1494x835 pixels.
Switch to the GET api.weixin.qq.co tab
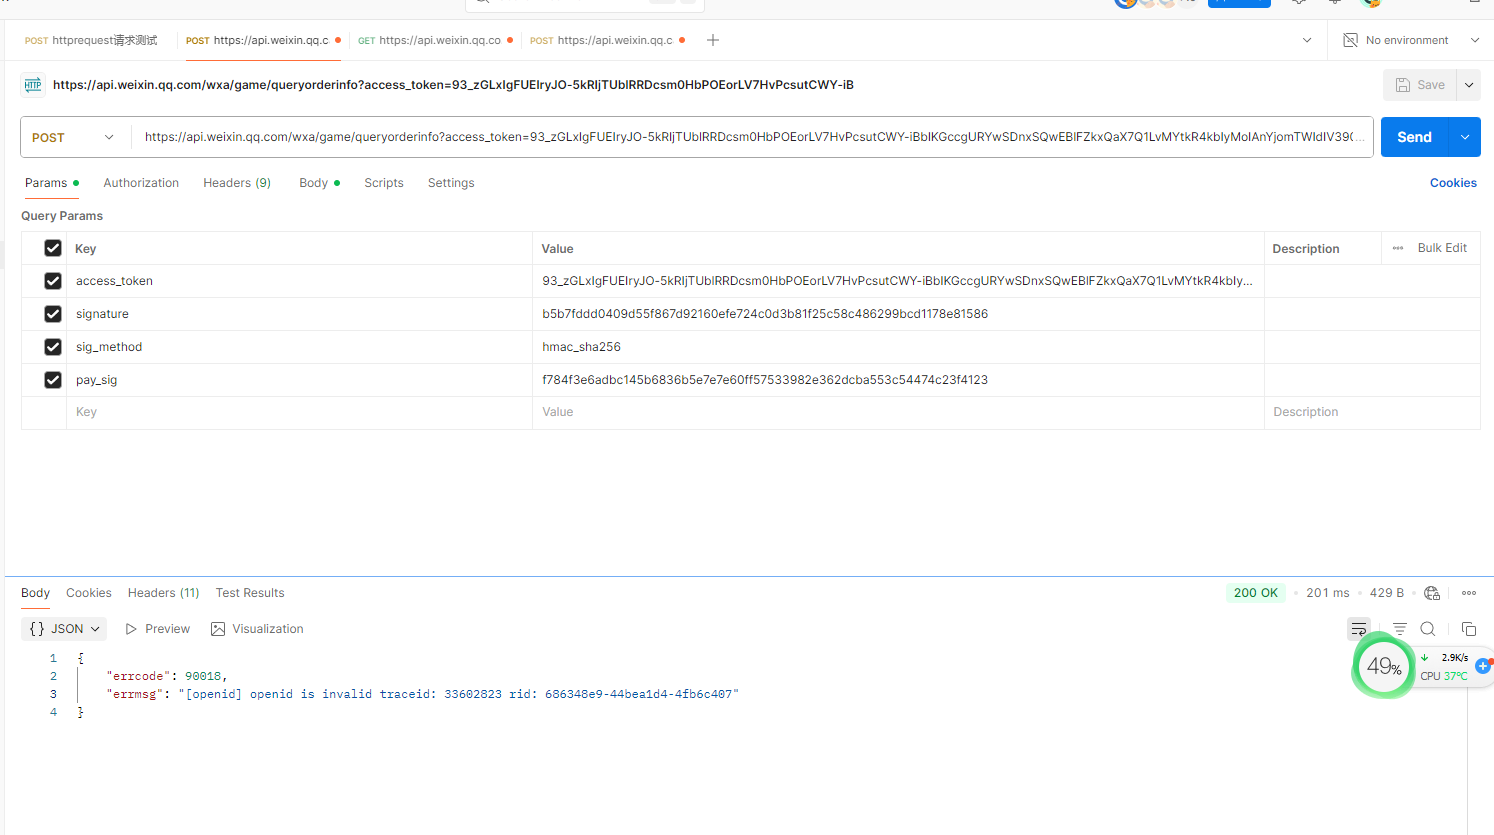[x=435, y=40]
